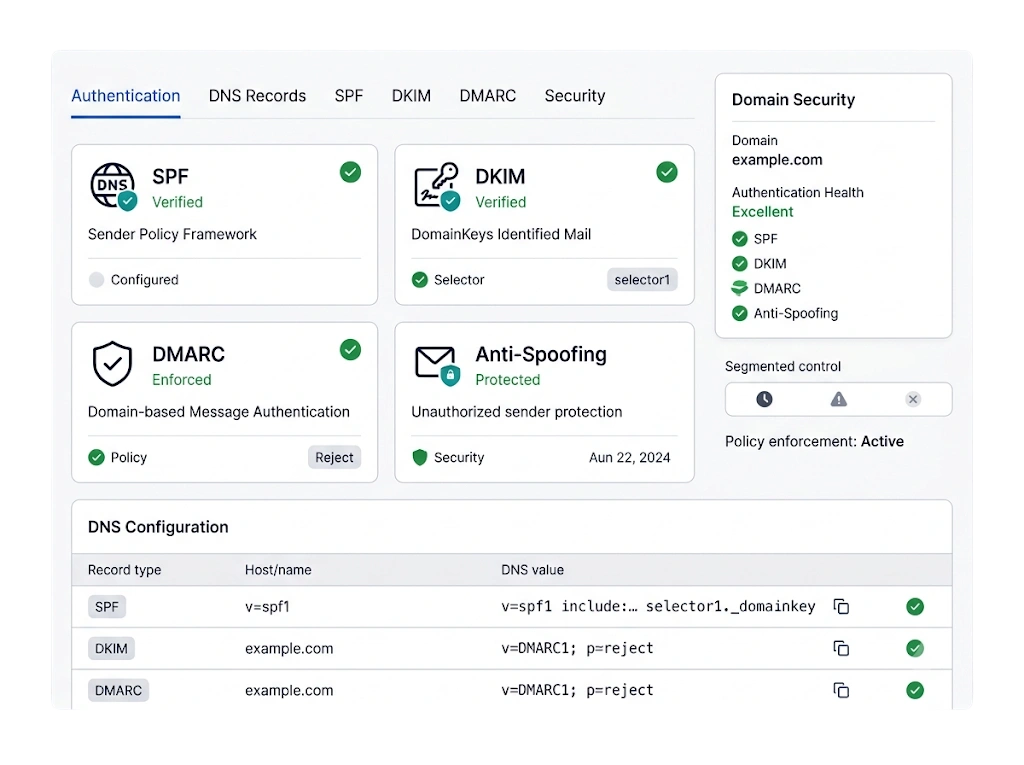The width and height of the screenshot is (1024, 765).
Task: Click the DomainKeys Identified Mail description
Action: coord(501,234)
